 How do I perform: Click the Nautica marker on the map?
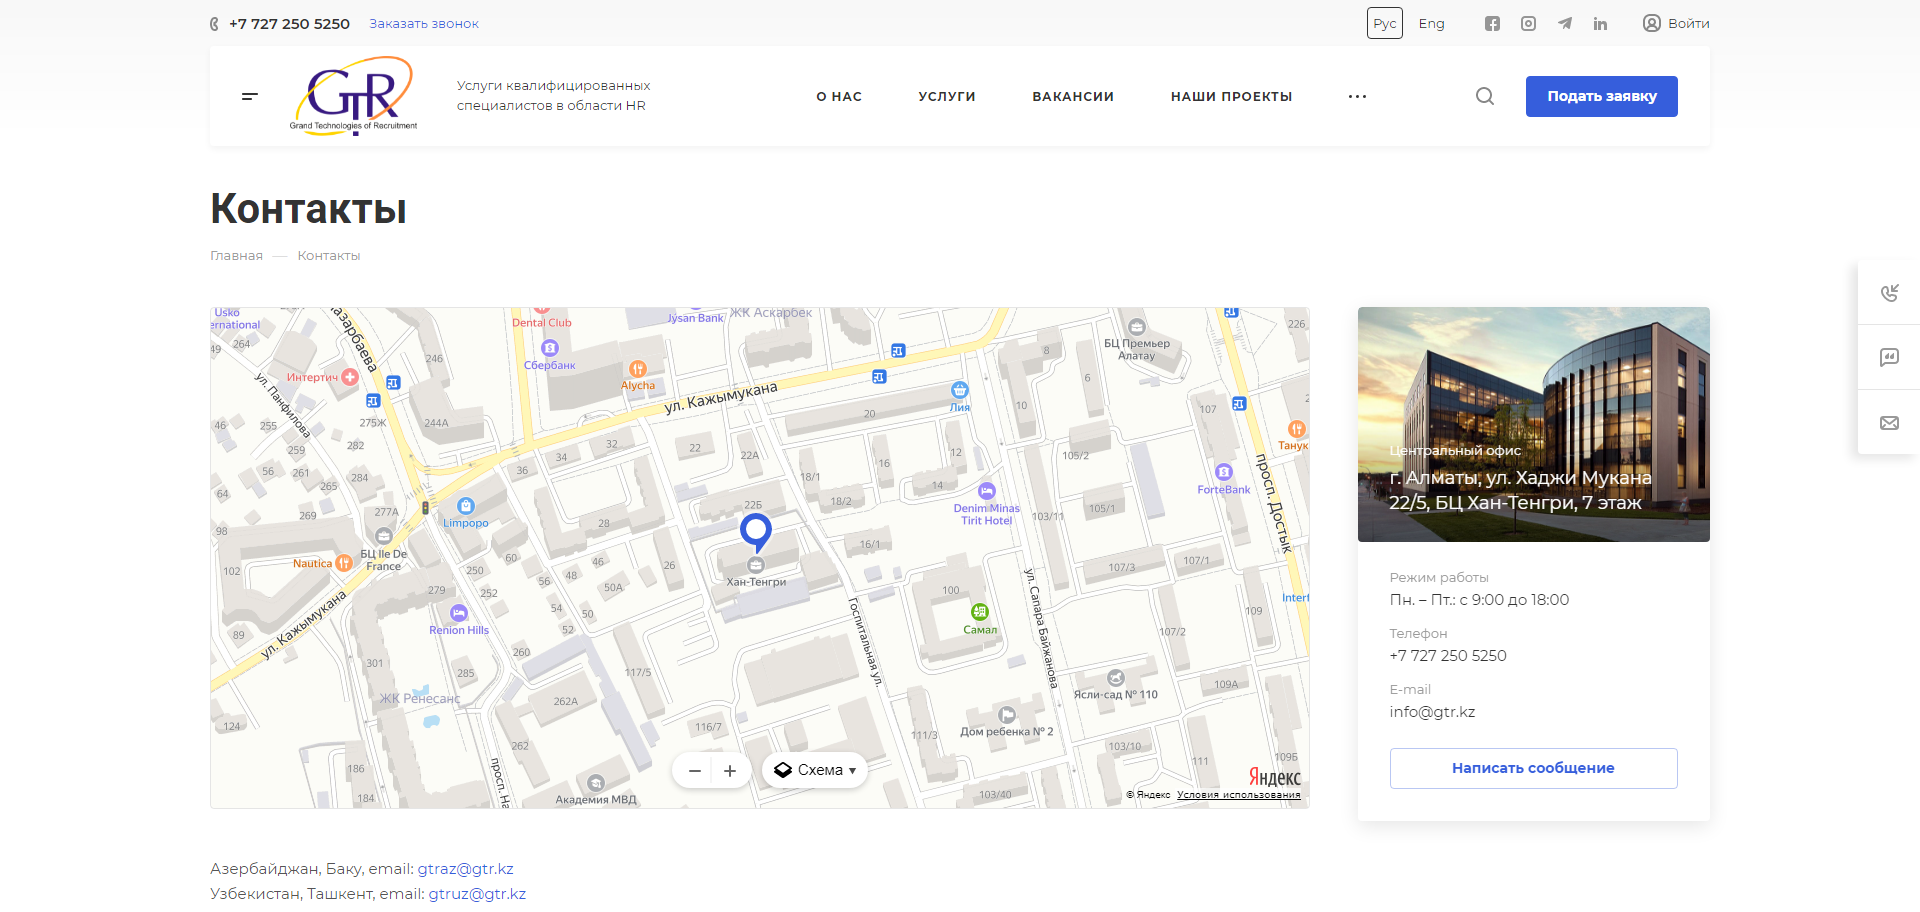(343, 563)
